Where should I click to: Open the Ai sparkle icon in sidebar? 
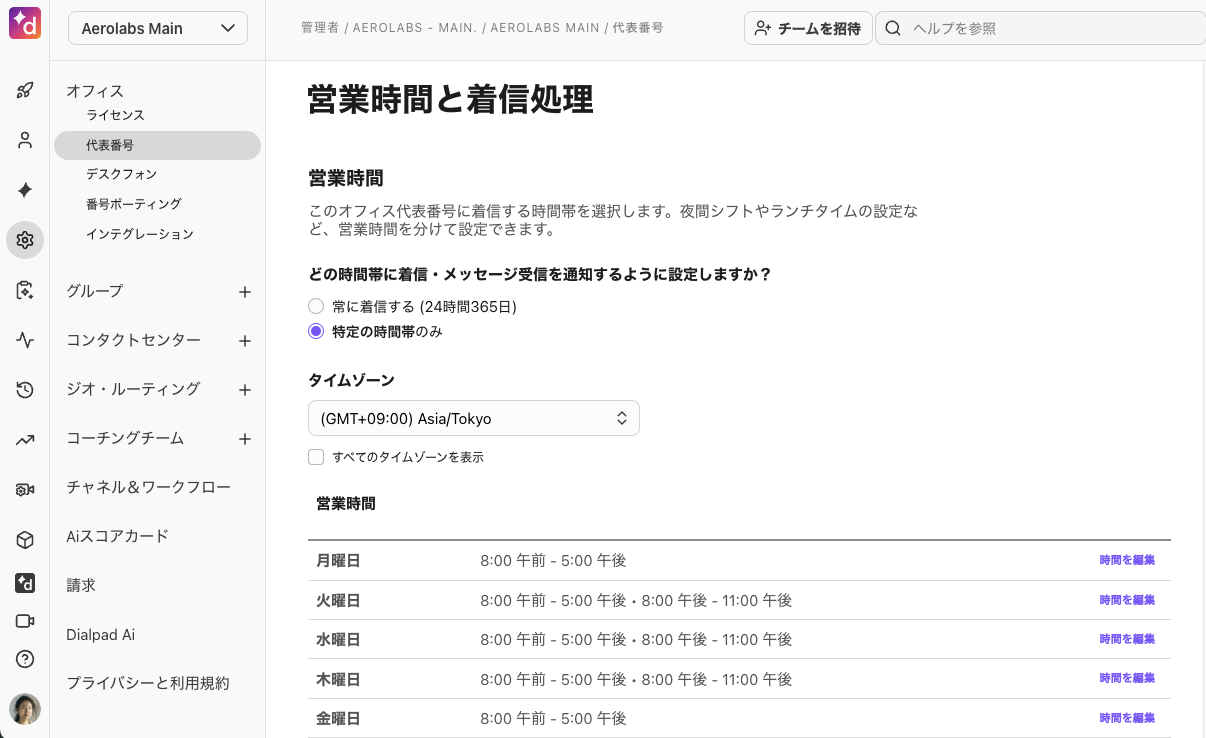[25, 190]
